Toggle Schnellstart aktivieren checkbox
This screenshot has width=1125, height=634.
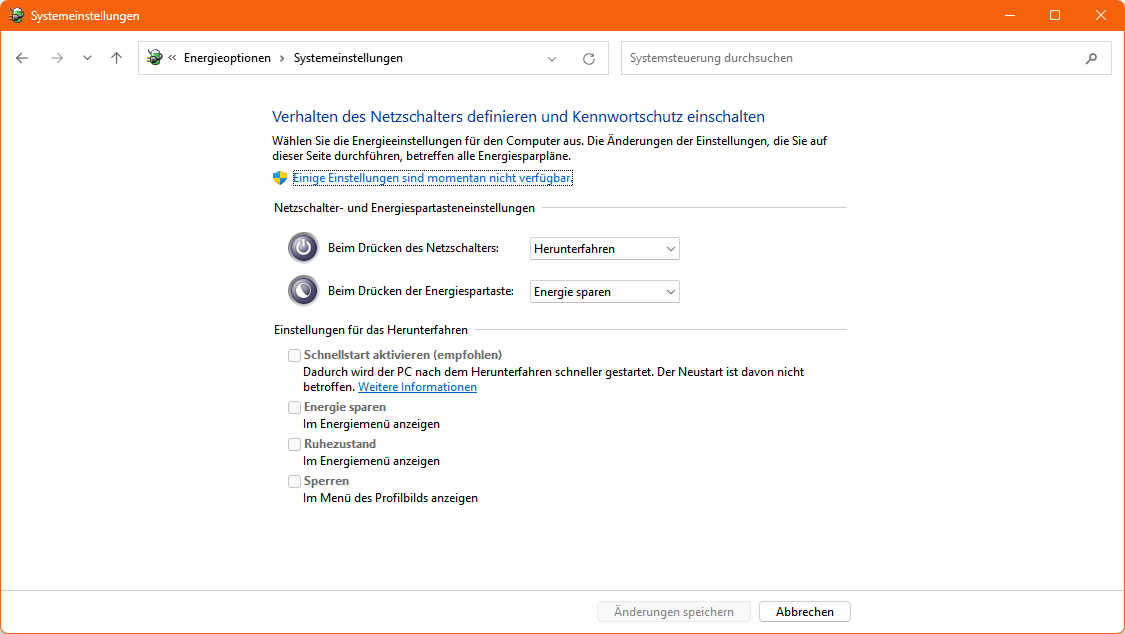click(294, 355)
